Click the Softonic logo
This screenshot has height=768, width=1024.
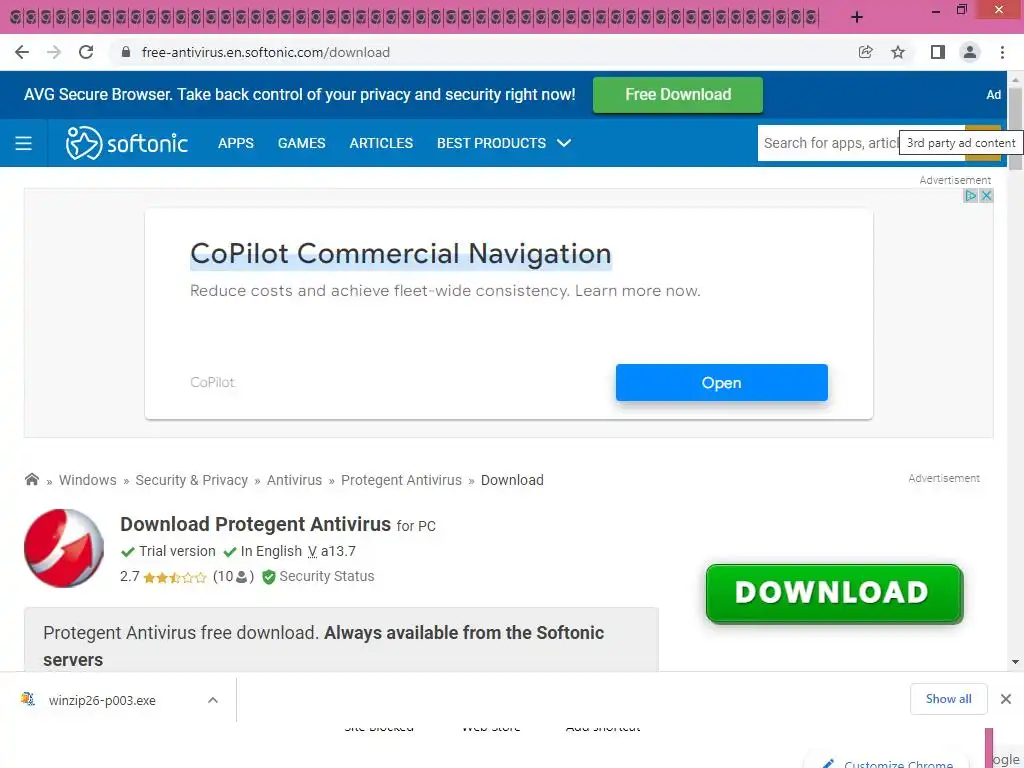point(127,143)
